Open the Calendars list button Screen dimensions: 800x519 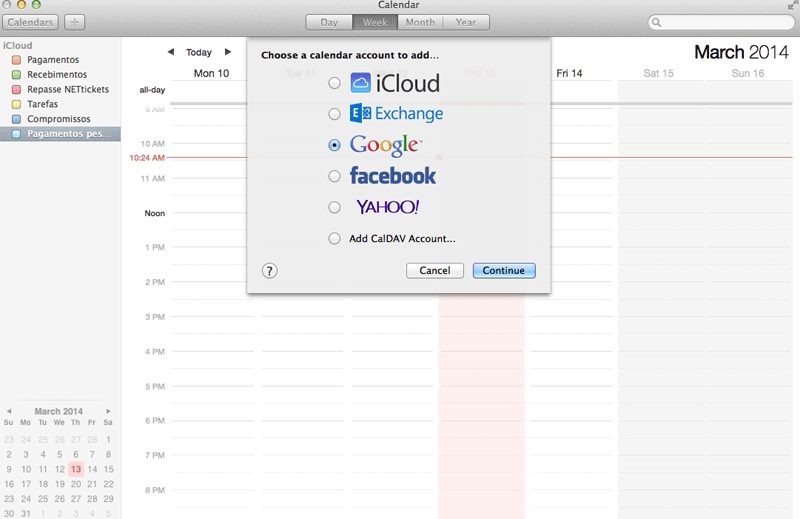30,22
